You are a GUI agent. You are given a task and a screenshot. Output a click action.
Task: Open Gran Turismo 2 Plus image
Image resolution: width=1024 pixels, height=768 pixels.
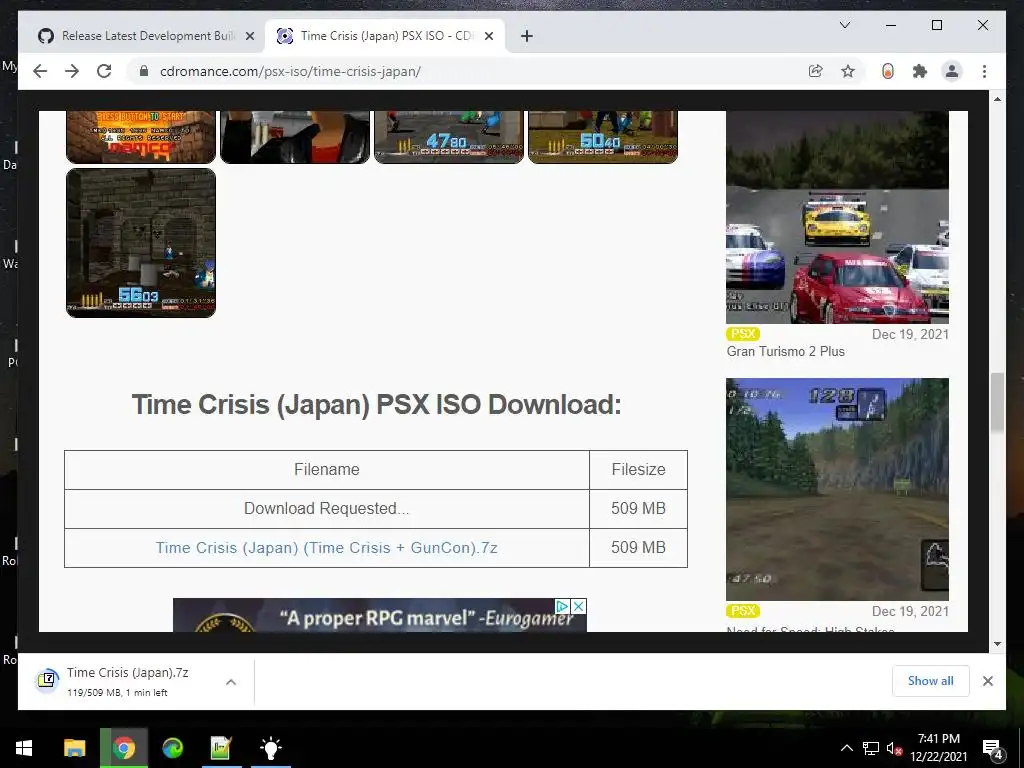click(x=837, y=217)
